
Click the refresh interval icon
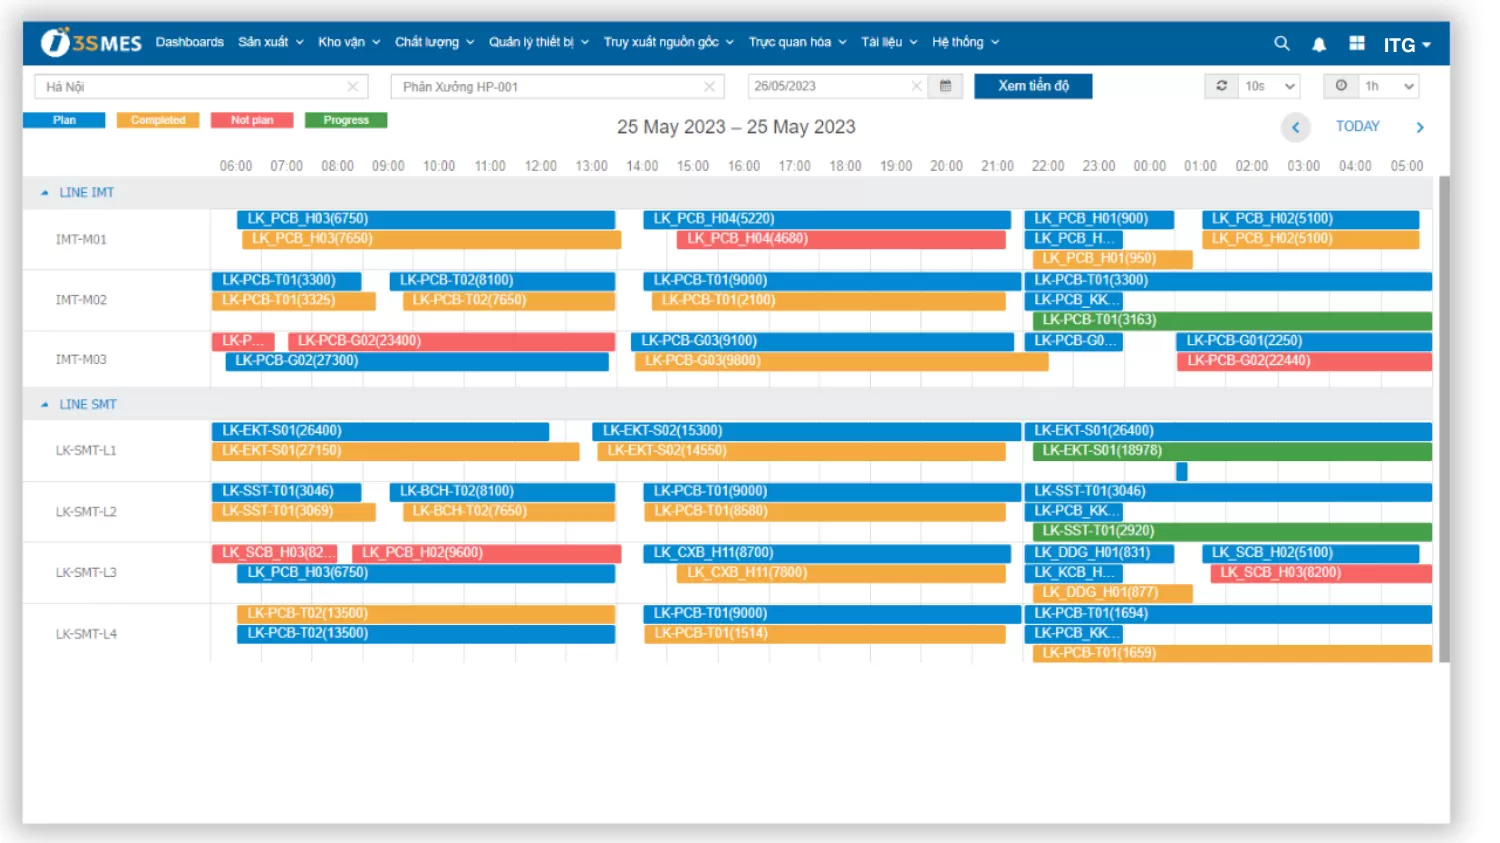coord(1221,86)
